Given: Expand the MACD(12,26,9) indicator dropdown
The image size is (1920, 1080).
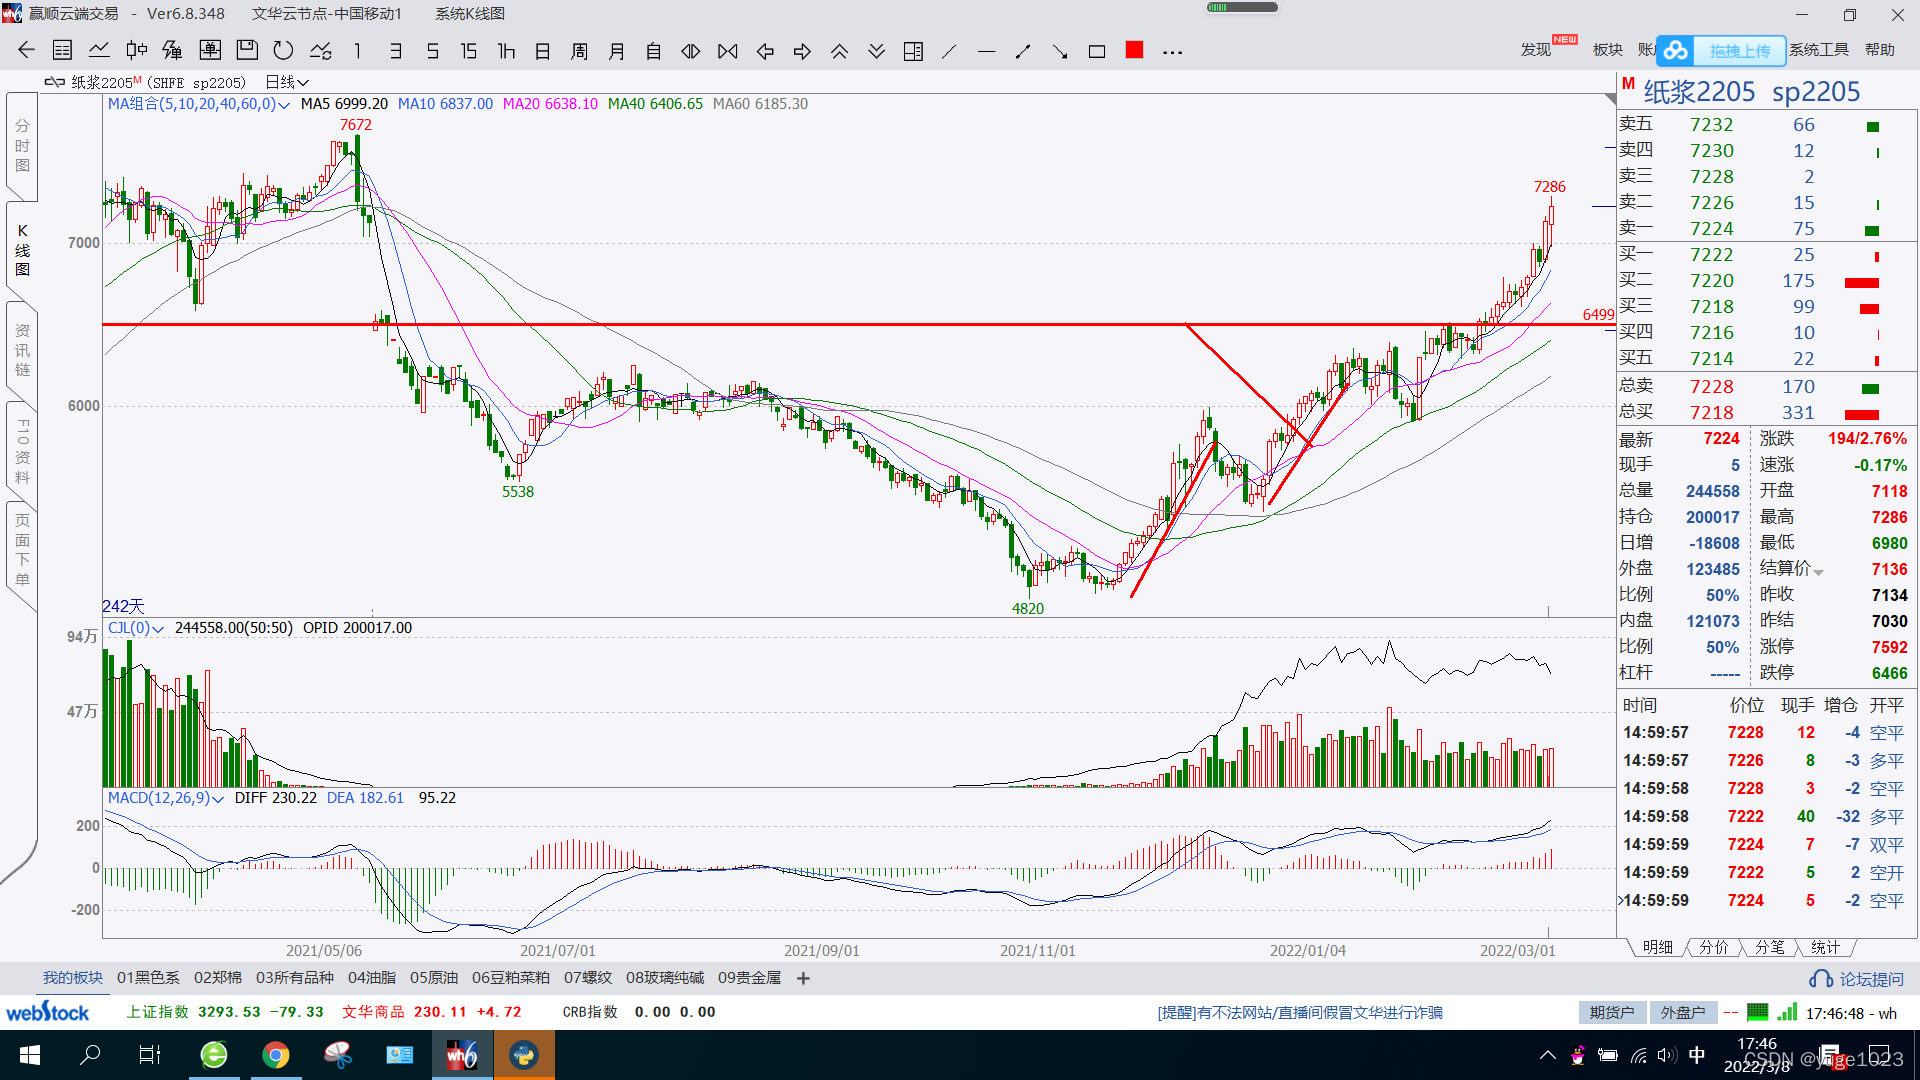Looking at the screenshot, I should click(x=218, y=799).
